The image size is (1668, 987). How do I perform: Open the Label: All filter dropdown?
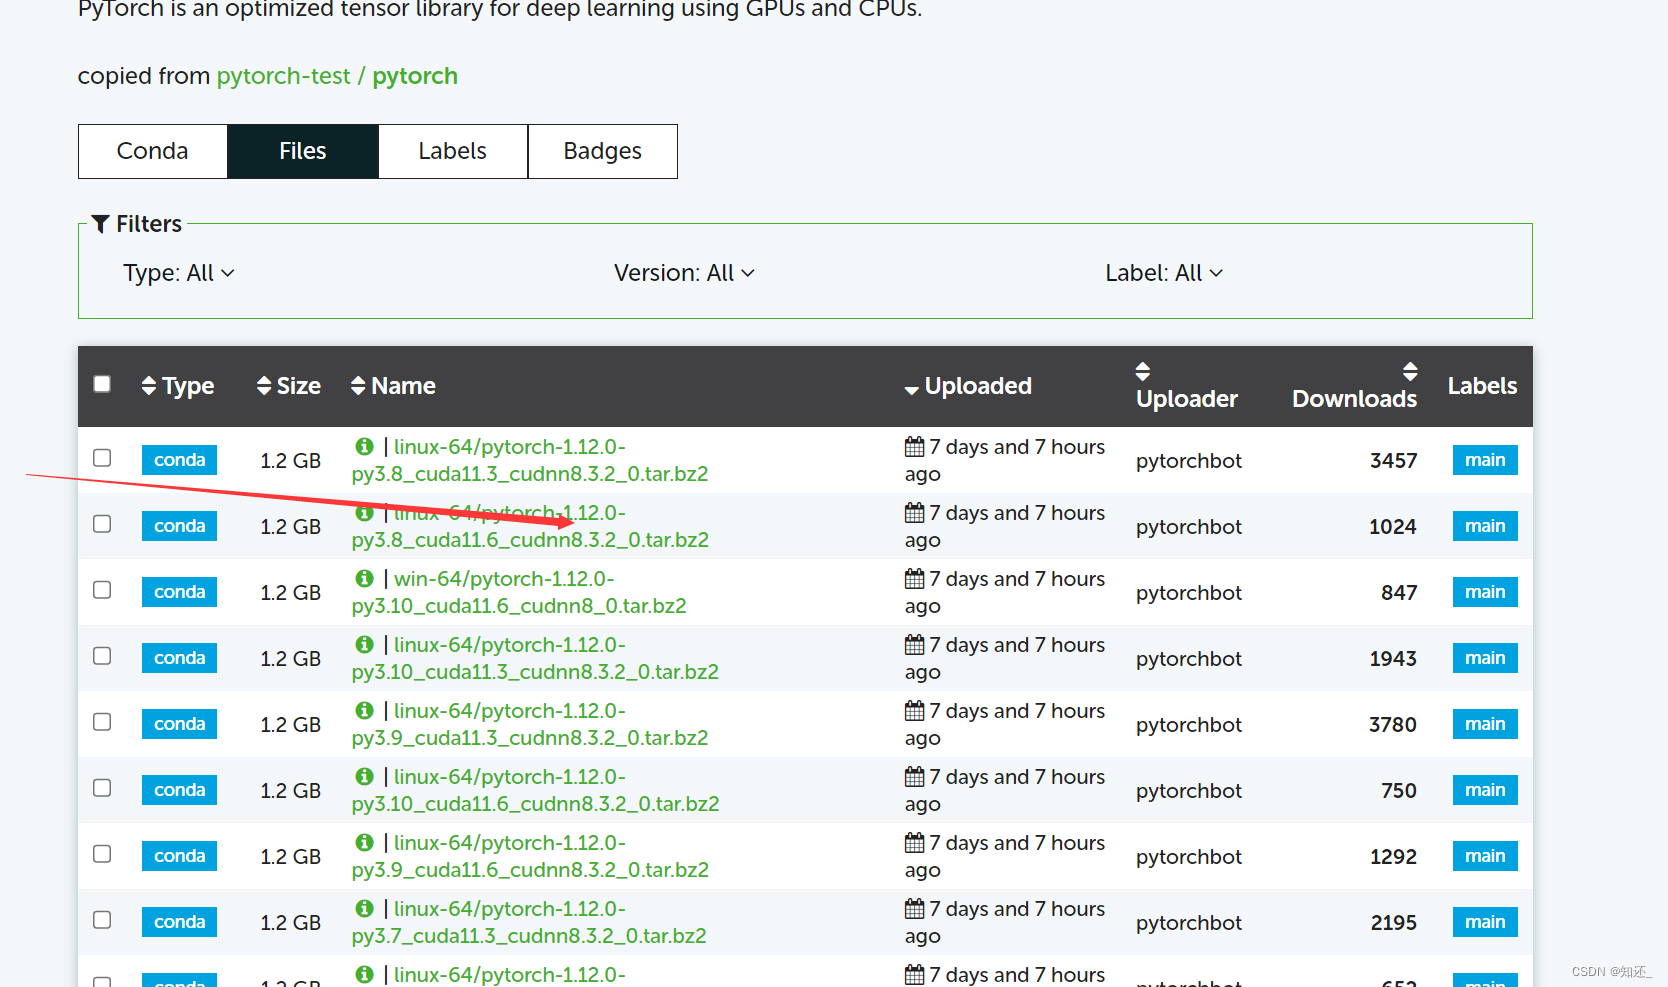1164,273
